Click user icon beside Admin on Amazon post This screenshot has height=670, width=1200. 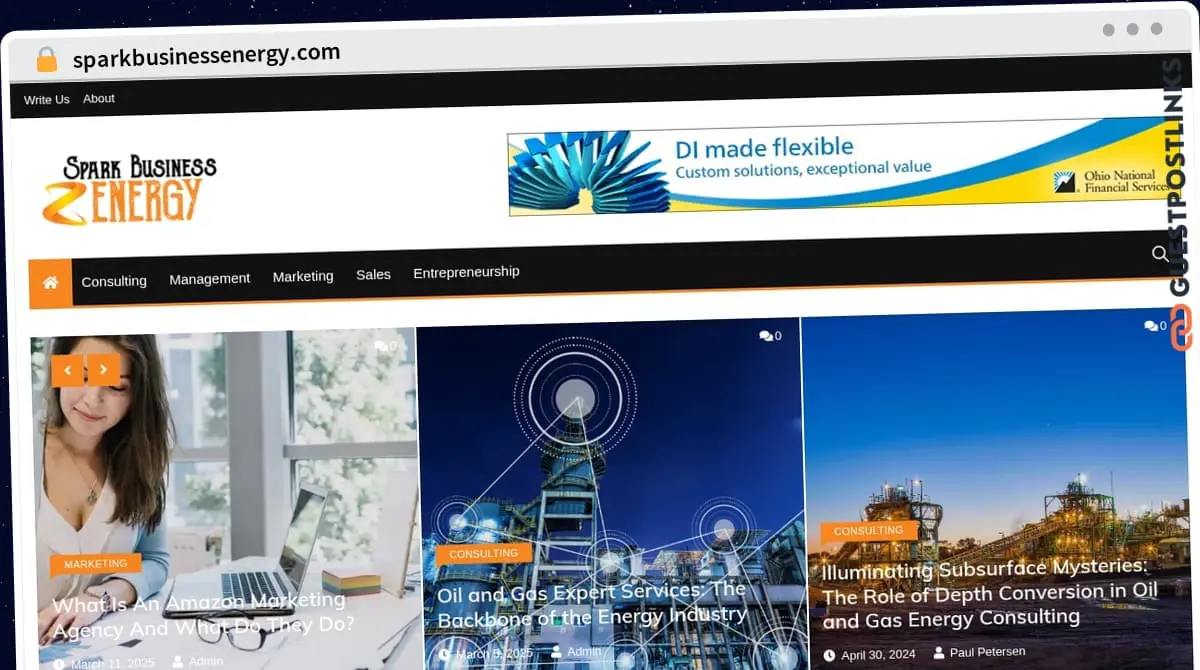coord(177,661)
